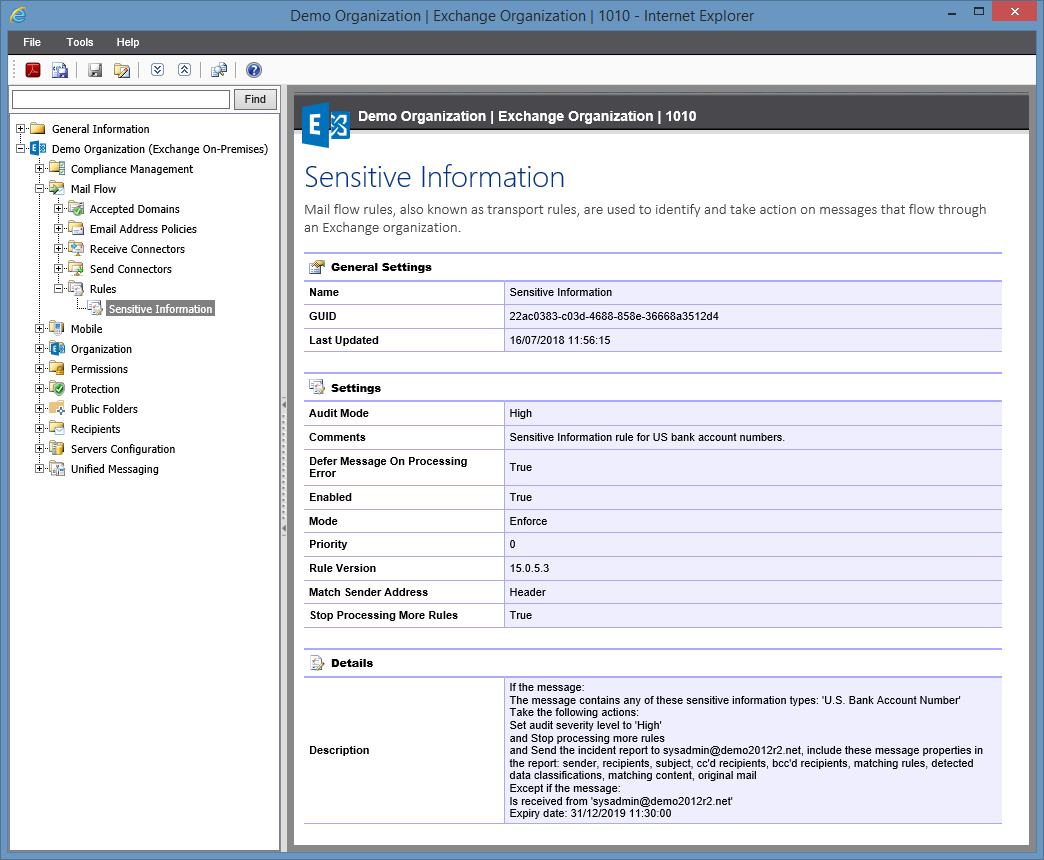Click the Compliance Management folder icon
Viewport: 1044px width, 860px height.
pos(57,169)
